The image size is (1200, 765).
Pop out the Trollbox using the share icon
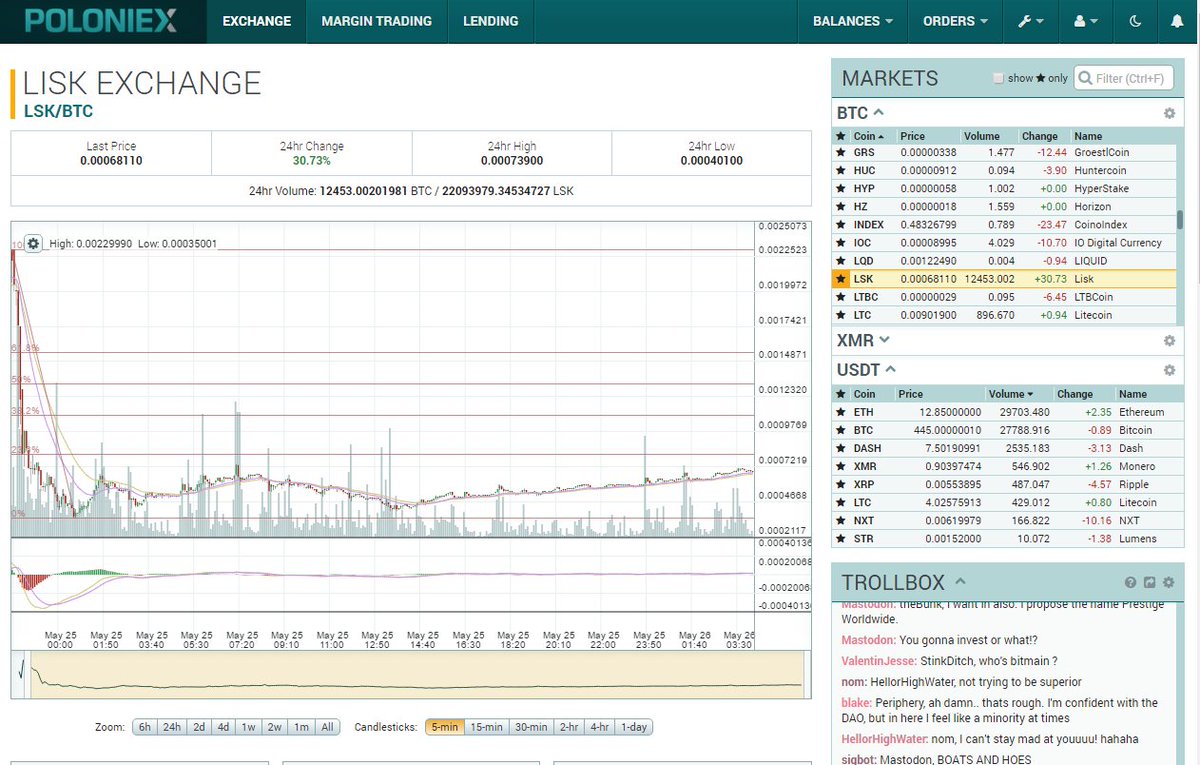coord(1149,582)
